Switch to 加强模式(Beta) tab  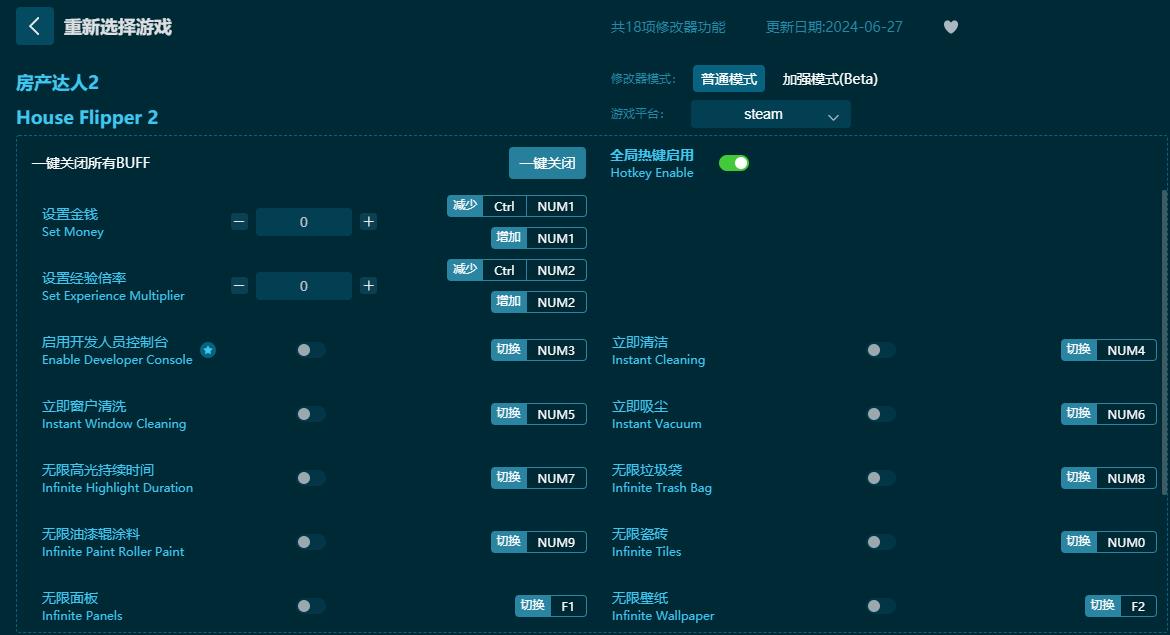(x=830, y=79)
